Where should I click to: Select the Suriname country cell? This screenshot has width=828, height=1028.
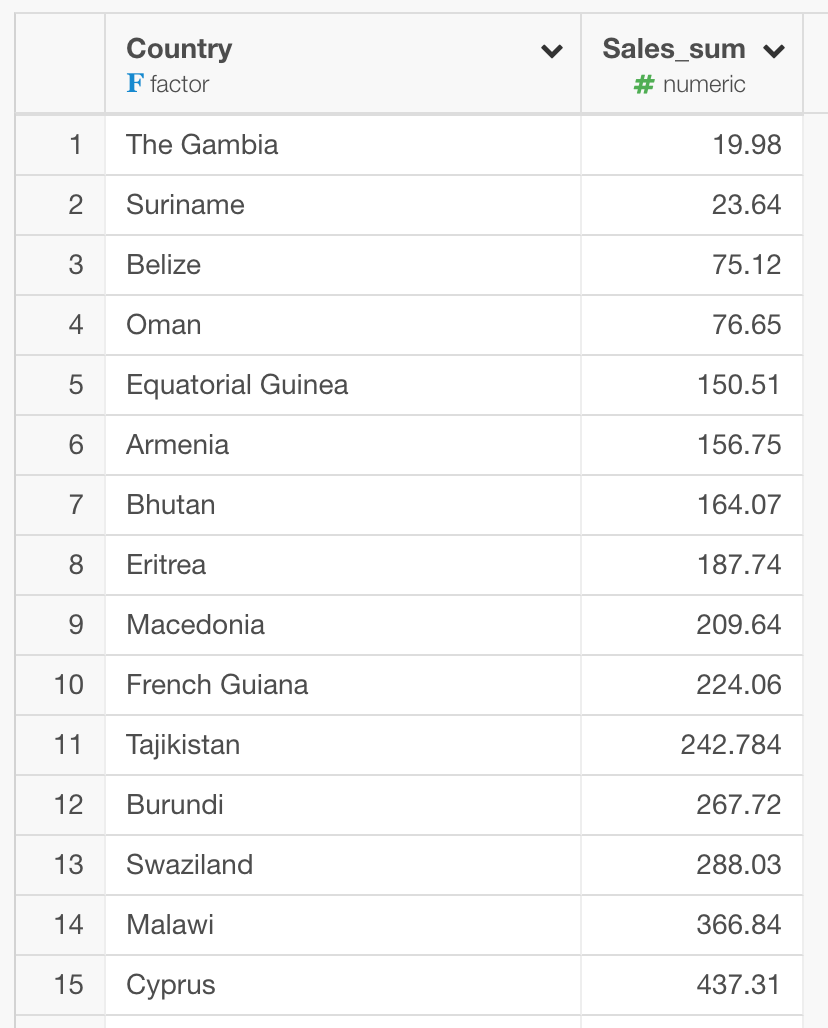point(343,205)
